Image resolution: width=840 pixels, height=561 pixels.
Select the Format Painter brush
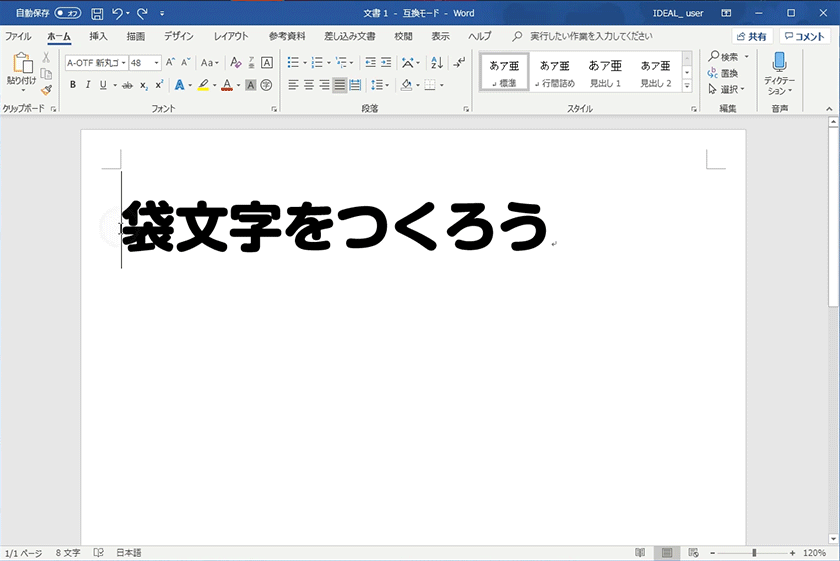(46, 89)
